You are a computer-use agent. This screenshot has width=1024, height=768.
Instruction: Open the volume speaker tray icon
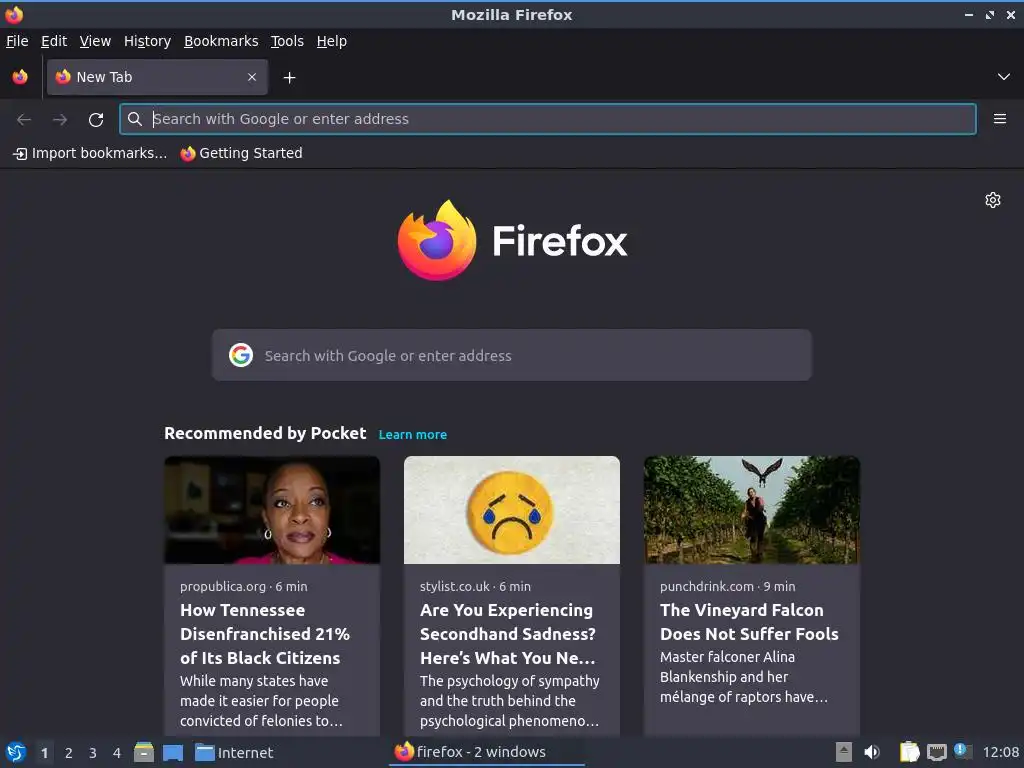(872, 752)
